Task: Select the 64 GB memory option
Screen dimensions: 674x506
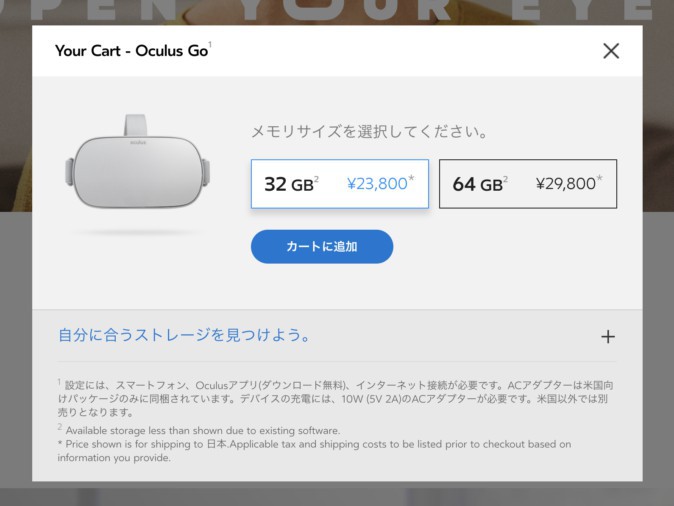Action: coord(527,184)
